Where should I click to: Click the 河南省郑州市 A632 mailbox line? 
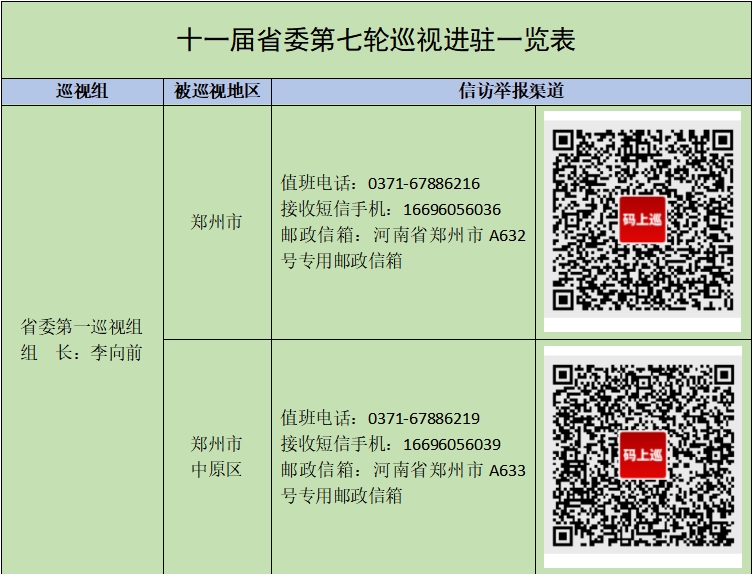(403, 235)
